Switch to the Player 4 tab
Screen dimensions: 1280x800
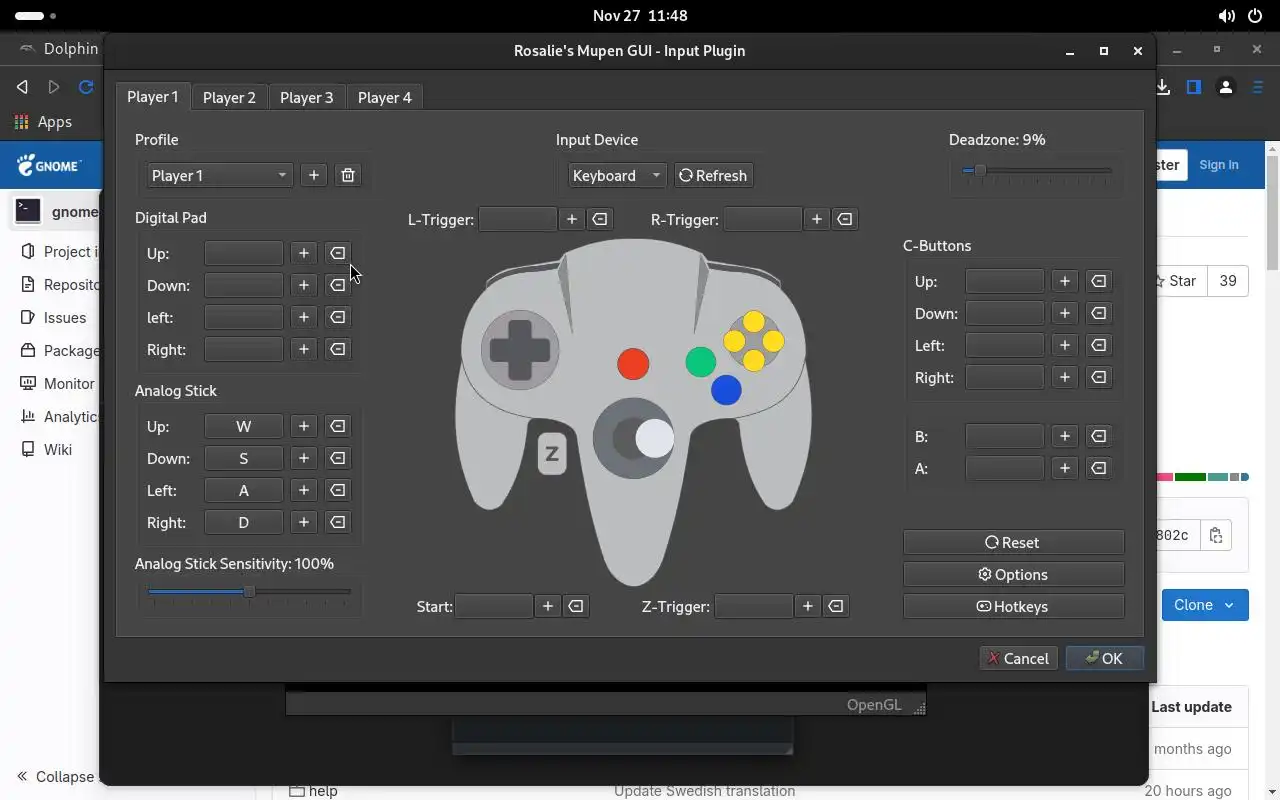click(384, 97)
